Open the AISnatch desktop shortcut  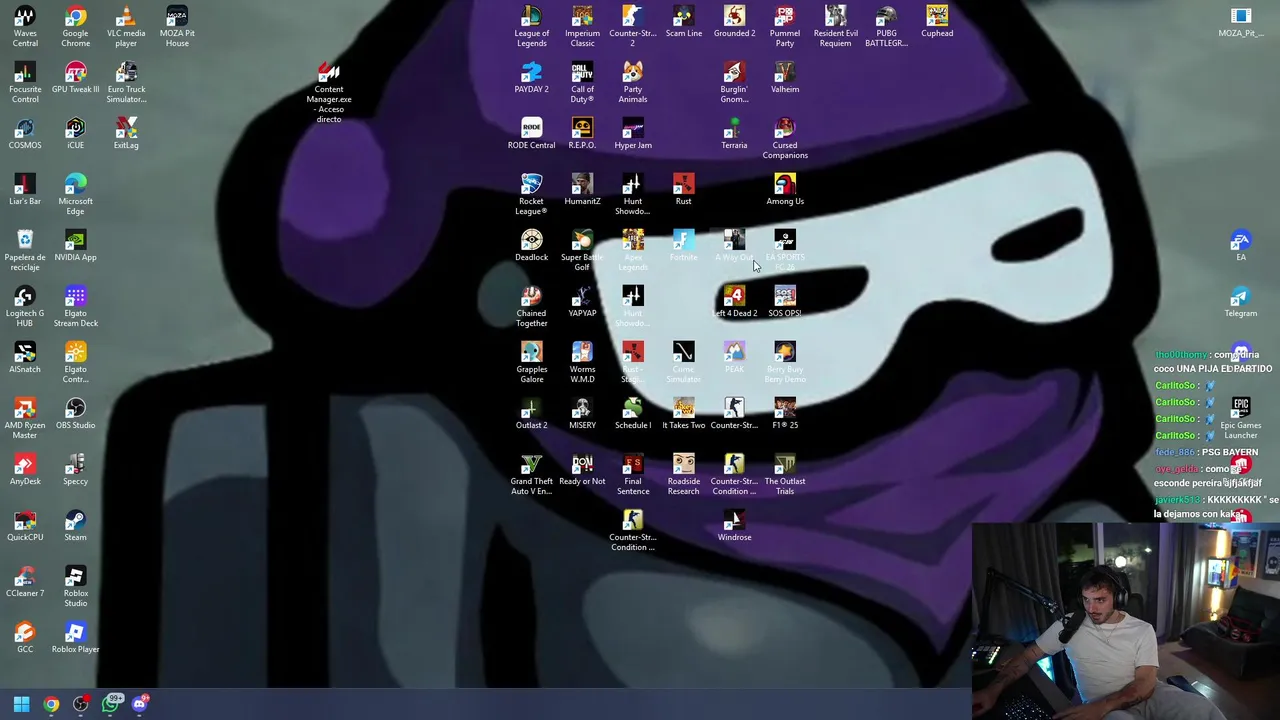coord(25,358)
